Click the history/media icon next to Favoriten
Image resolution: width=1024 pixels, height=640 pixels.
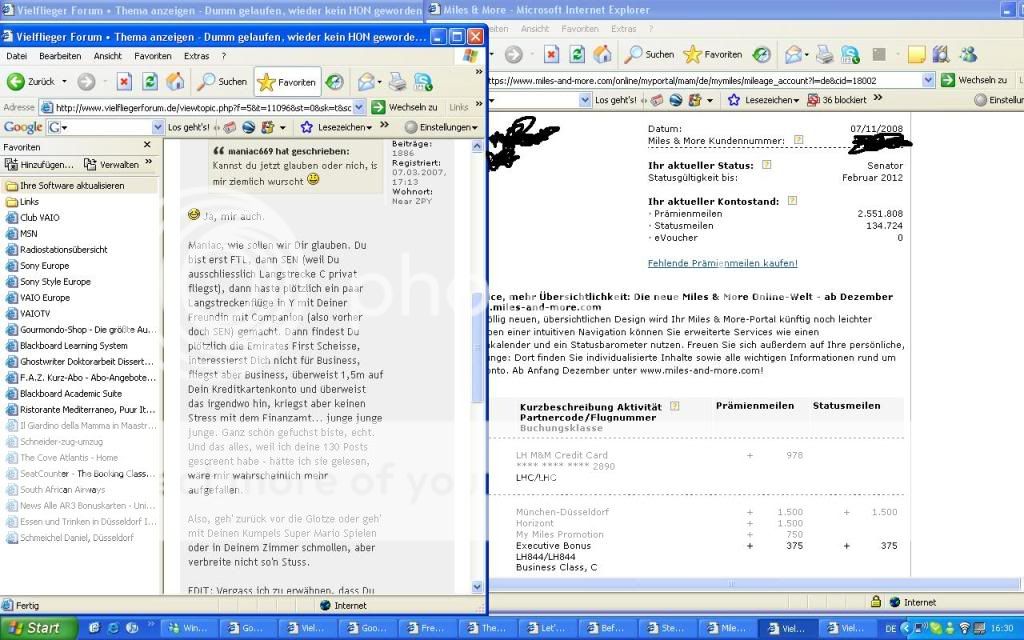point(334,82)
